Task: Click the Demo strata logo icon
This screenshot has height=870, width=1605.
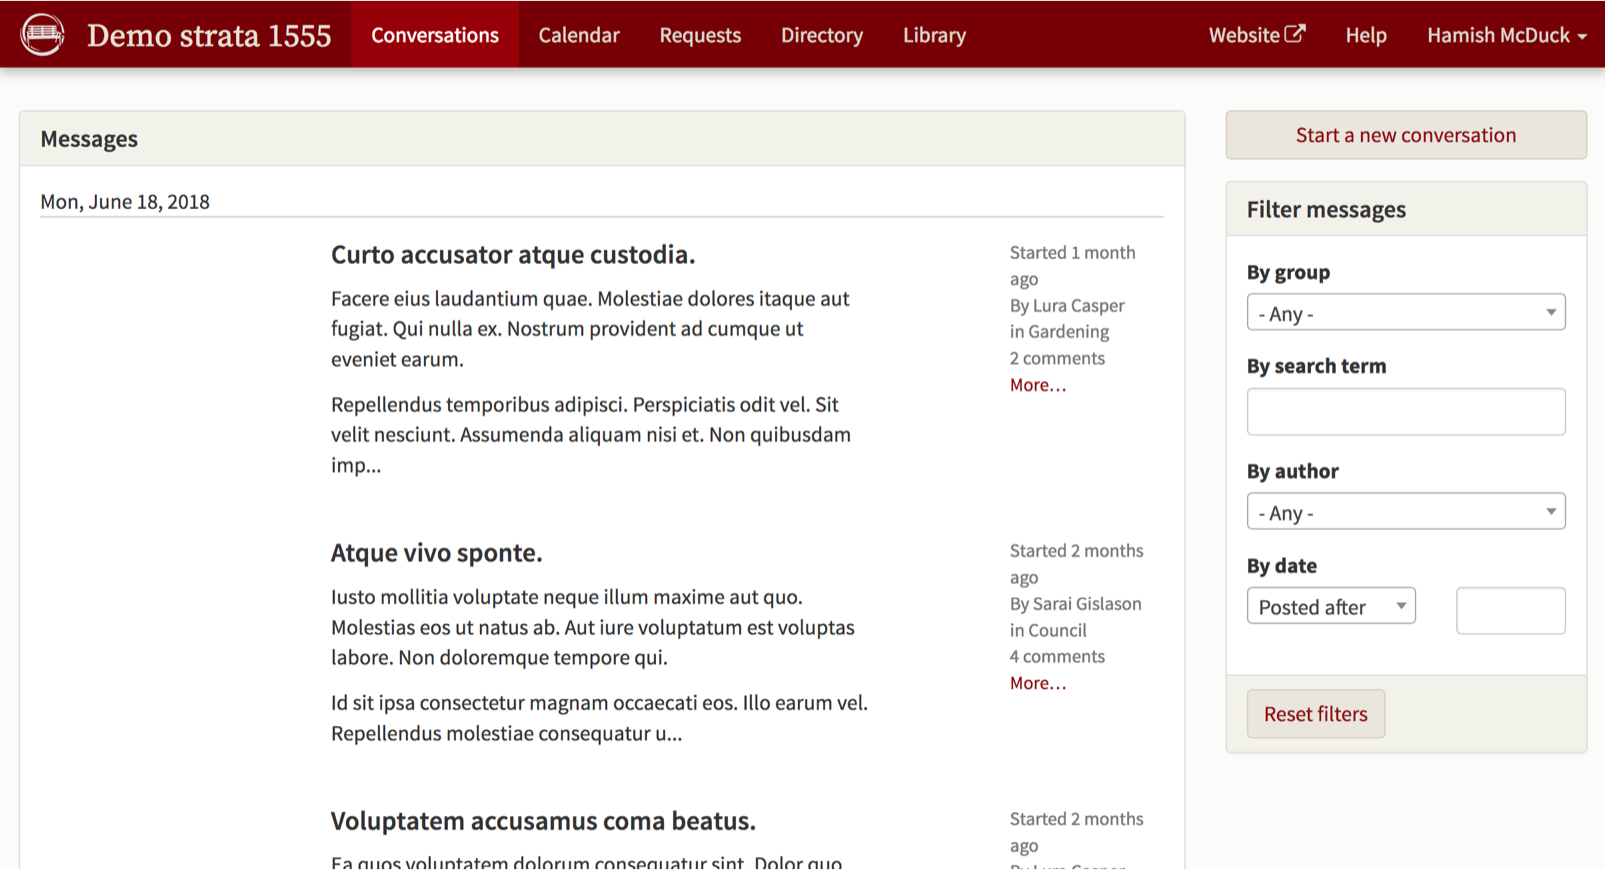Action: click(42, 35)
